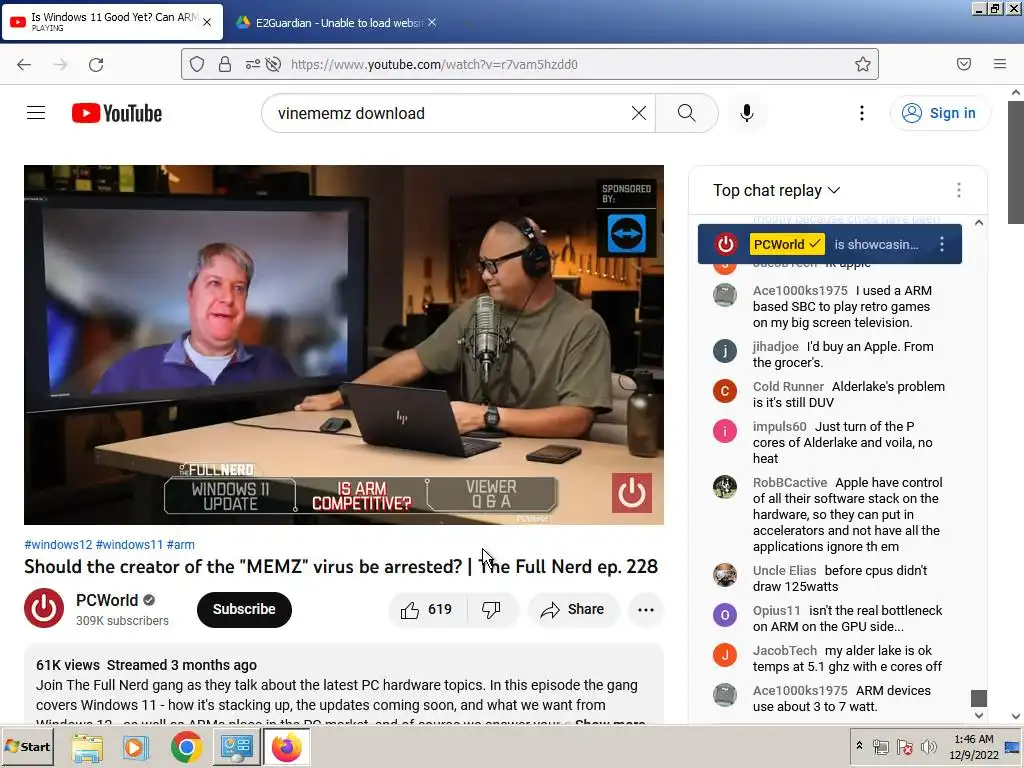Open YouTube settings three-dot menu

click(861, 113)
